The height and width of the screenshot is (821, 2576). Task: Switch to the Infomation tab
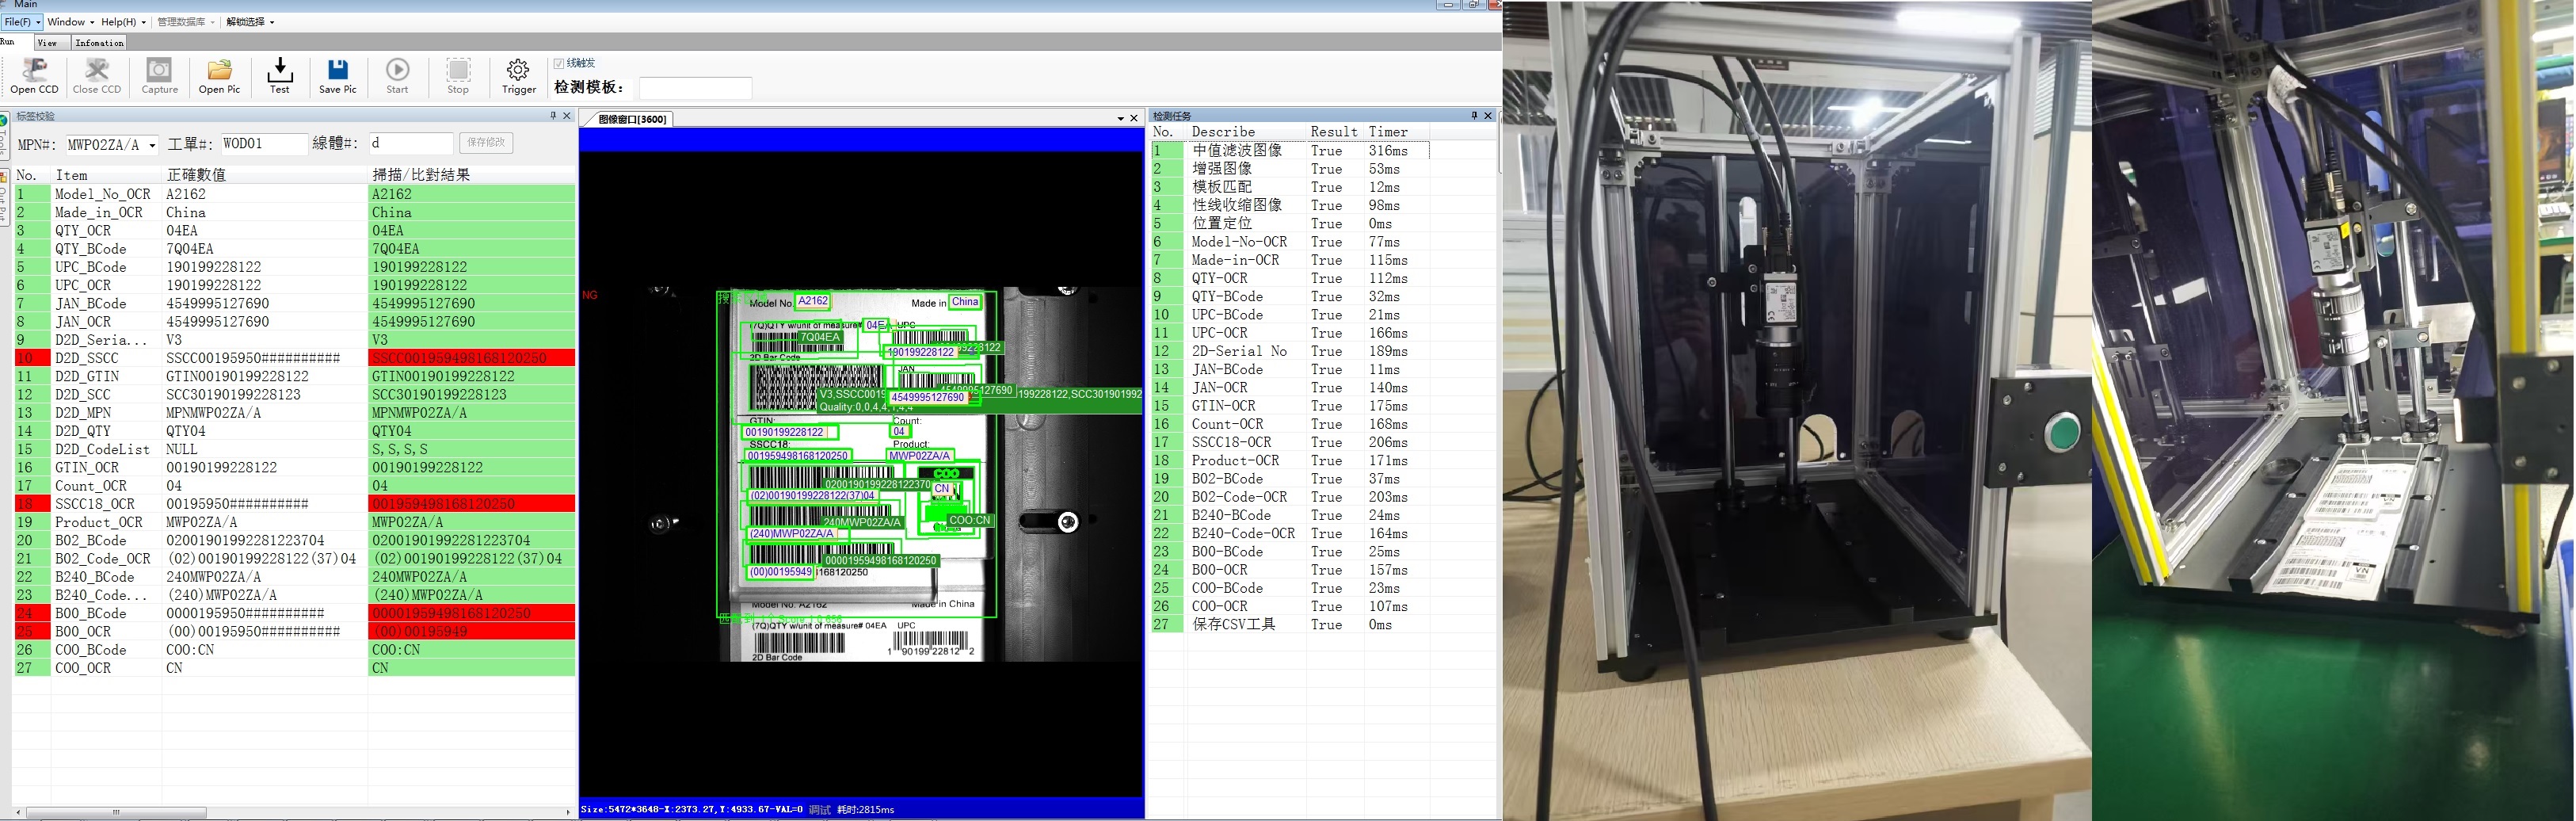pyautogui.click(x=99, y=43)
